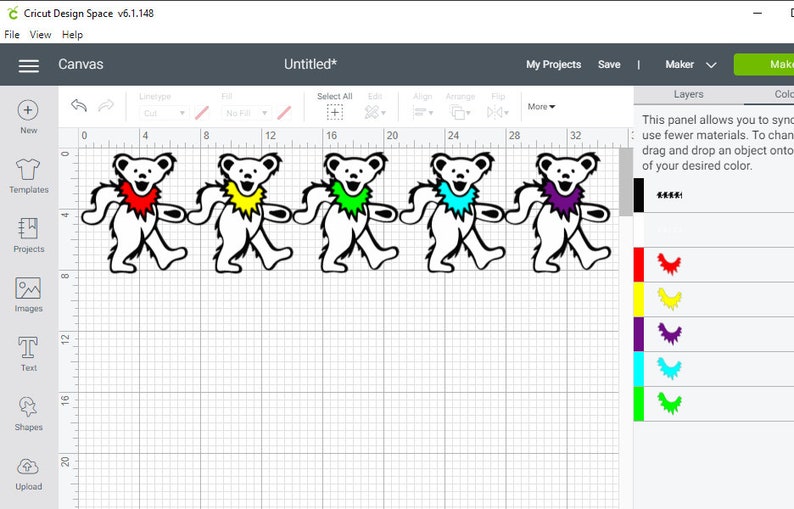Viewport: 794px width, 509px height.
Task: Open the Projects sidebar icon
Action: point(28,228)
